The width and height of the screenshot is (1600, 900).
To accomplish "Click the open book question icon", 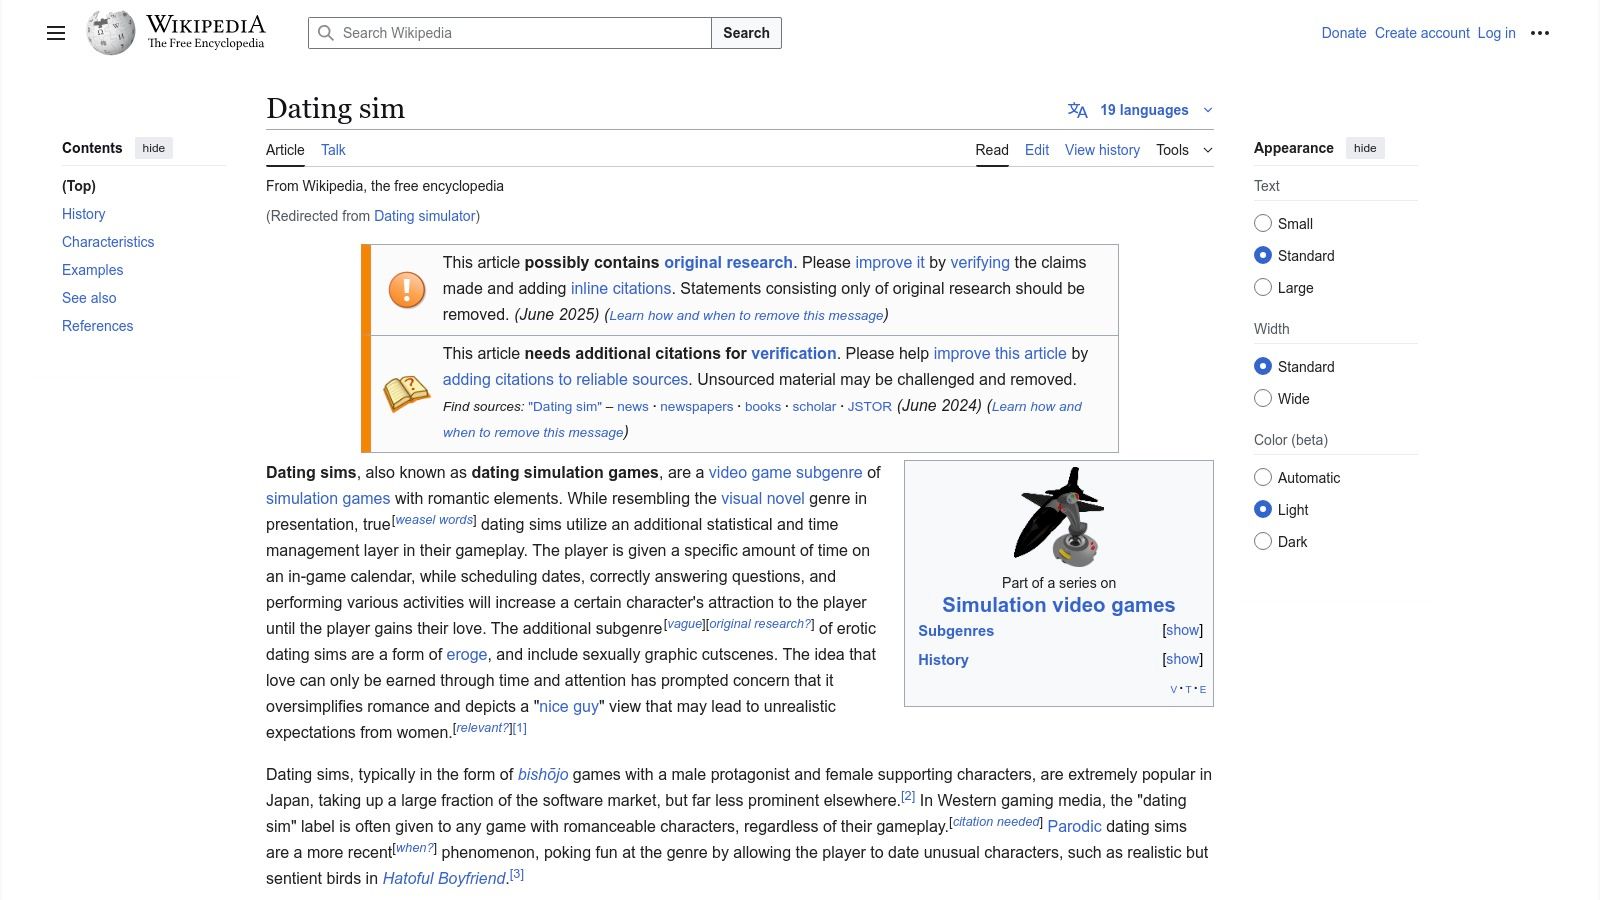I will coord(407,393).
